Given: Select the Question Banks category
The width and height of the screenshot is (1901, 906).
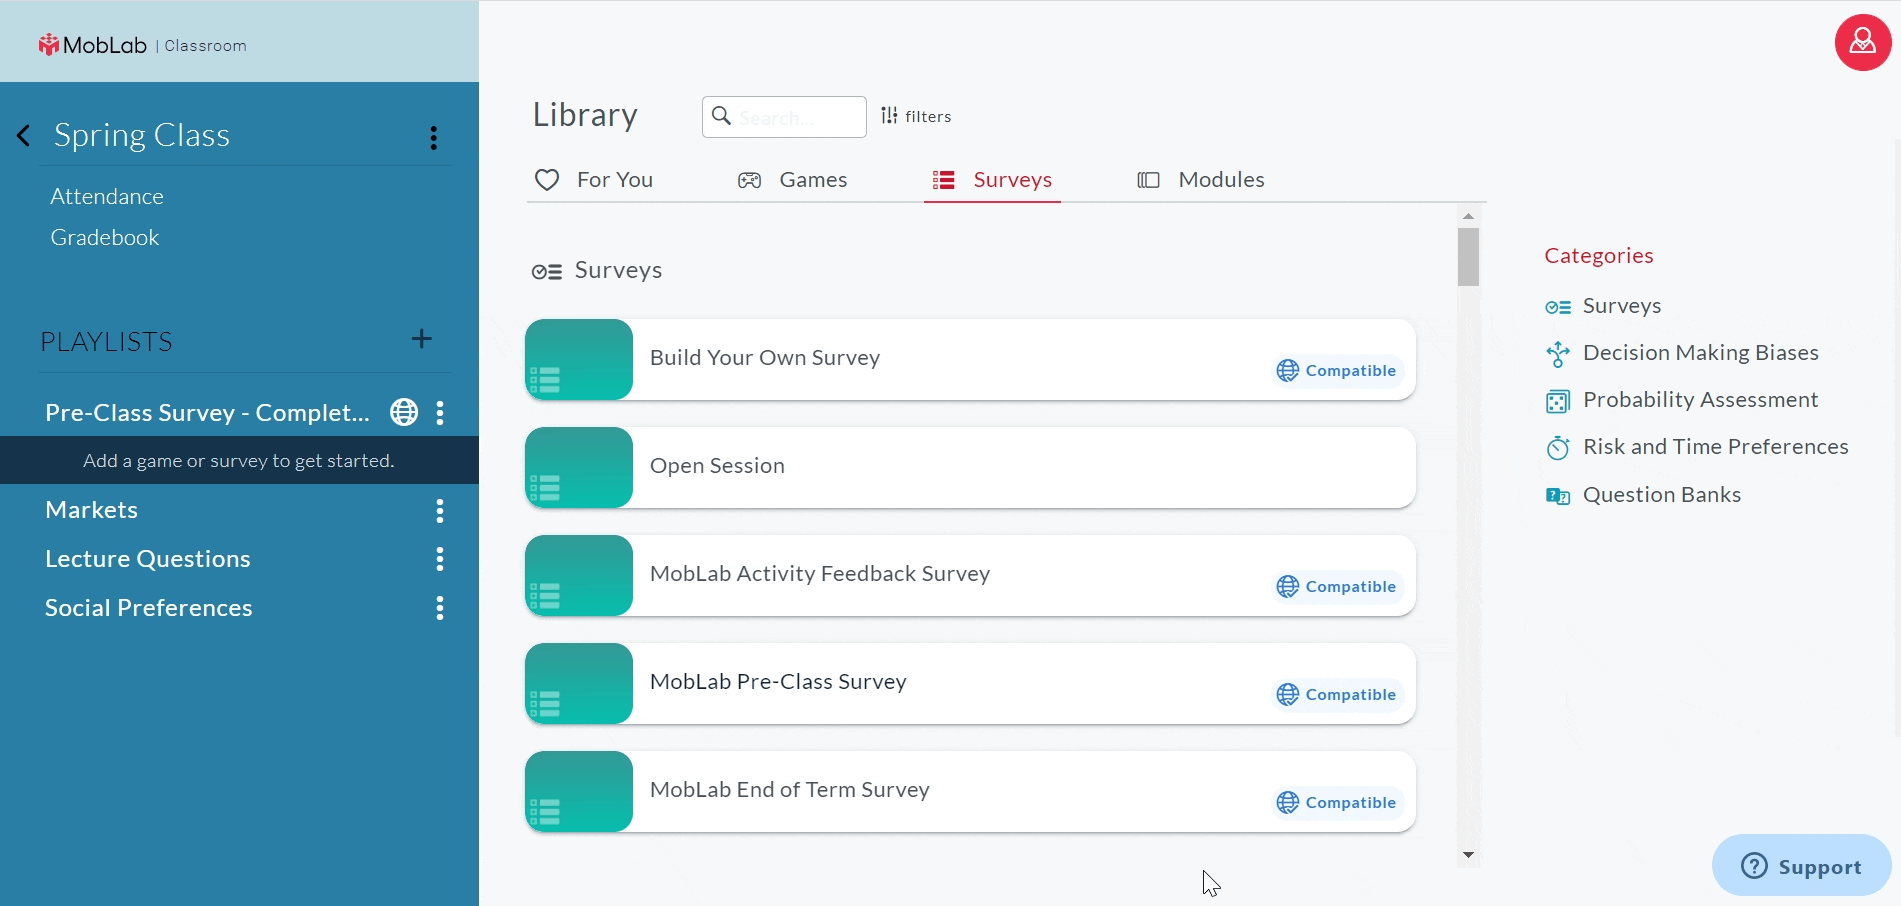Looking at the screenshot, I should [1643, 495].
